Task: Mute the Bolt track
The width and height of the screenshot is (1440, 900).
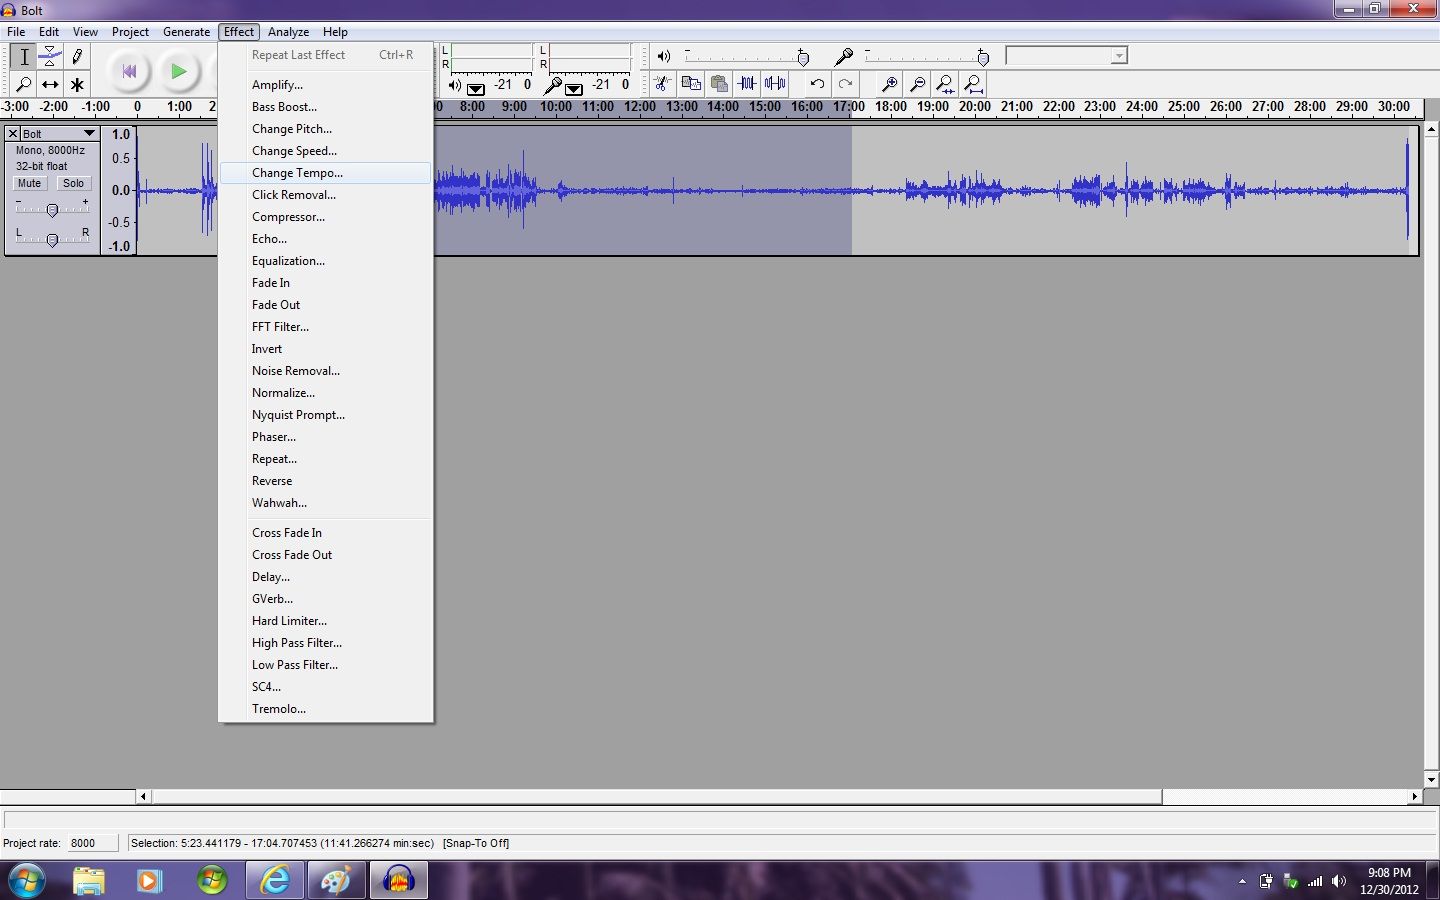Action: tap(29, 183)
